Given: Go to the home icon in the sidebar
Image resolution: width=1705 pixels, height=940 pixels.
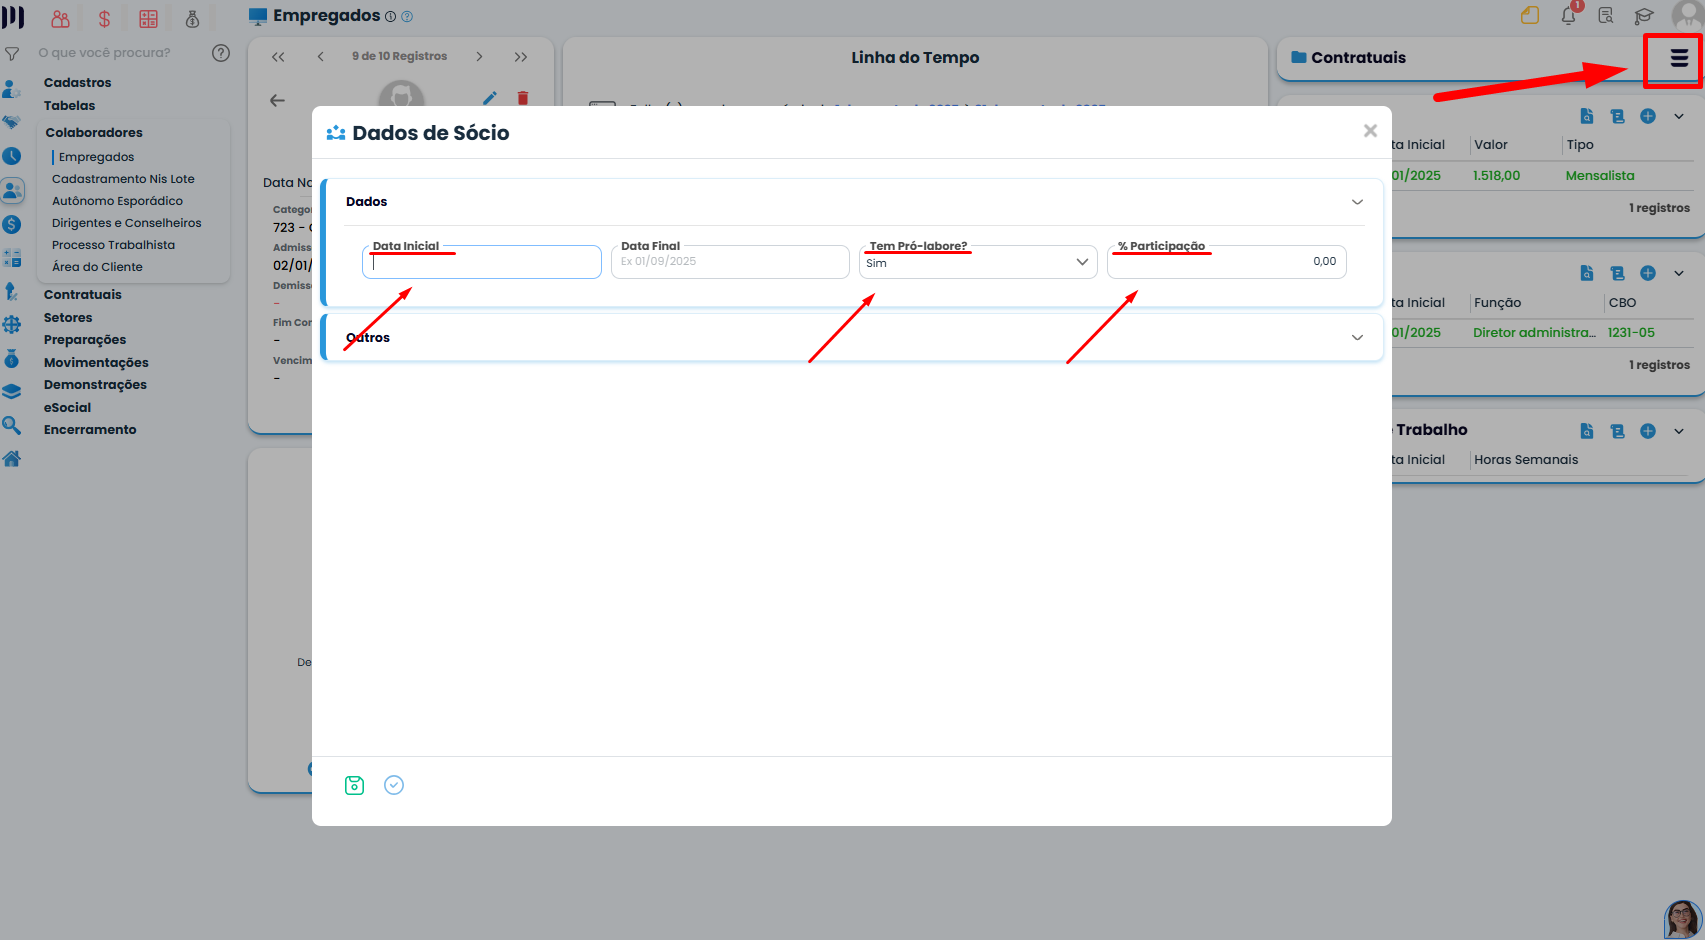Looking at the screenshot, I should point(12,459).
